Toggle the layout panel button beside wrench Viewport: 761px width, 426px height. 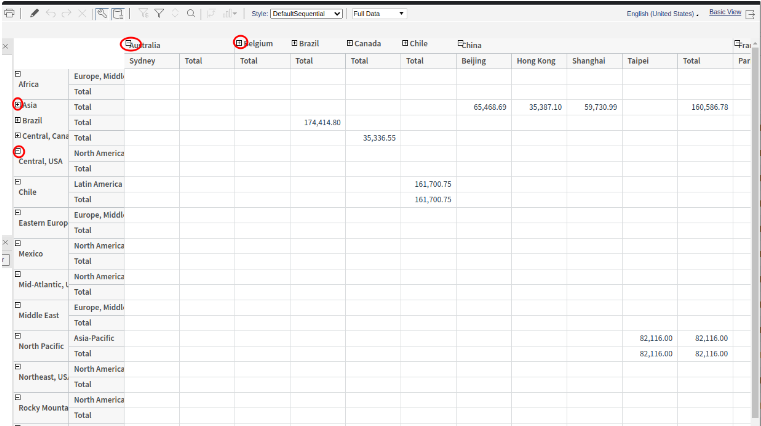click(118, 14)
